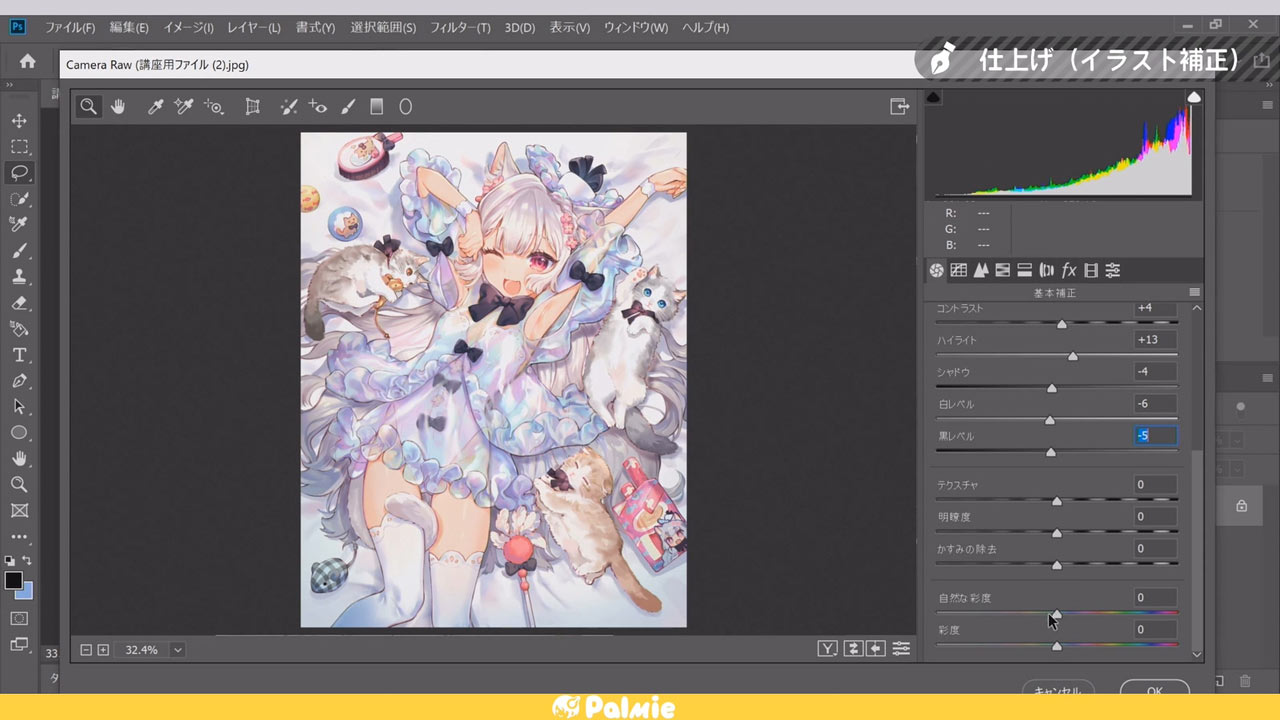Toggle shadow clipping warning on histogram
The image size is (1280, 720).
click(933, 97)
